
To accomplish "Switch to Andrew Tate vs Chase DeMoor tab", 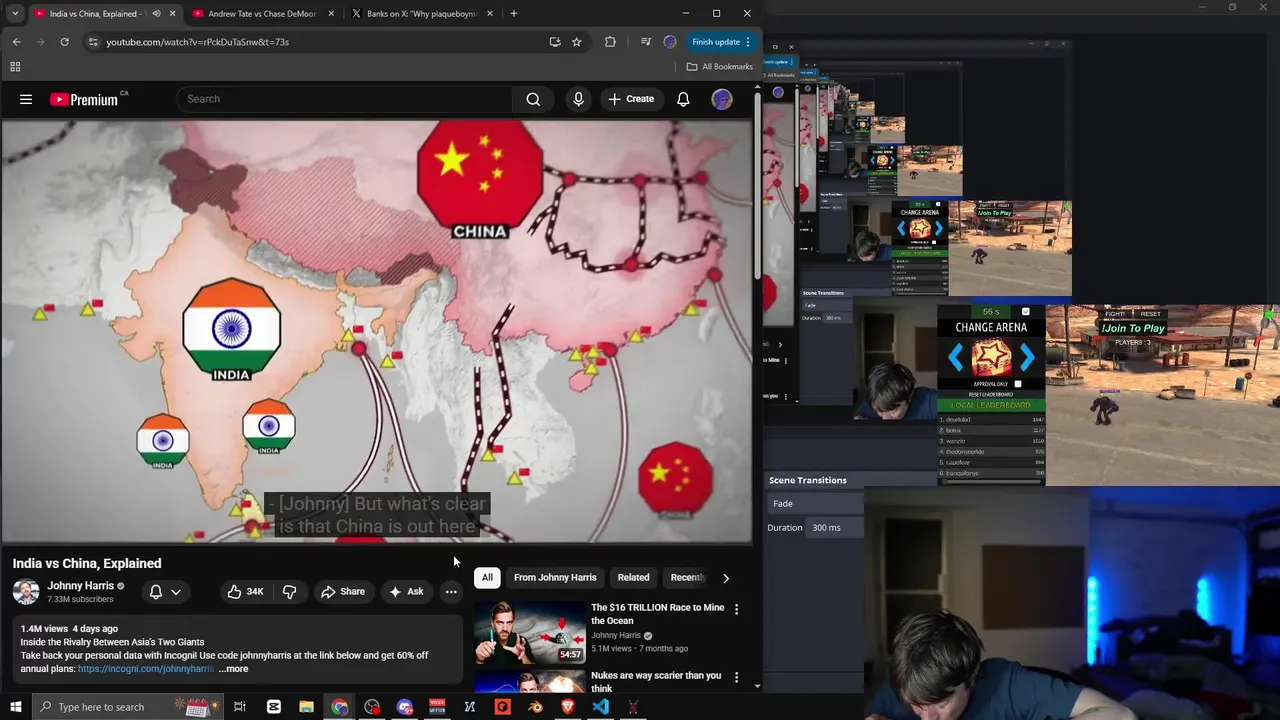I will coord(261,14).
